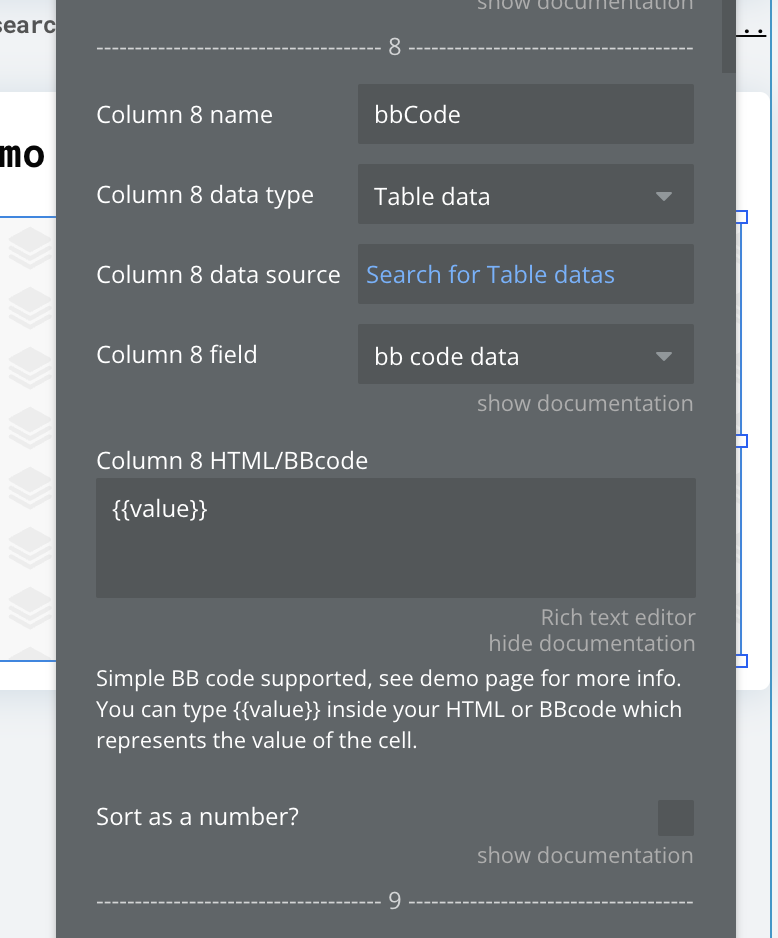Show documentation for the Column 8 field
Viewport: 778px width, 938px height.
tap(584, 403)
